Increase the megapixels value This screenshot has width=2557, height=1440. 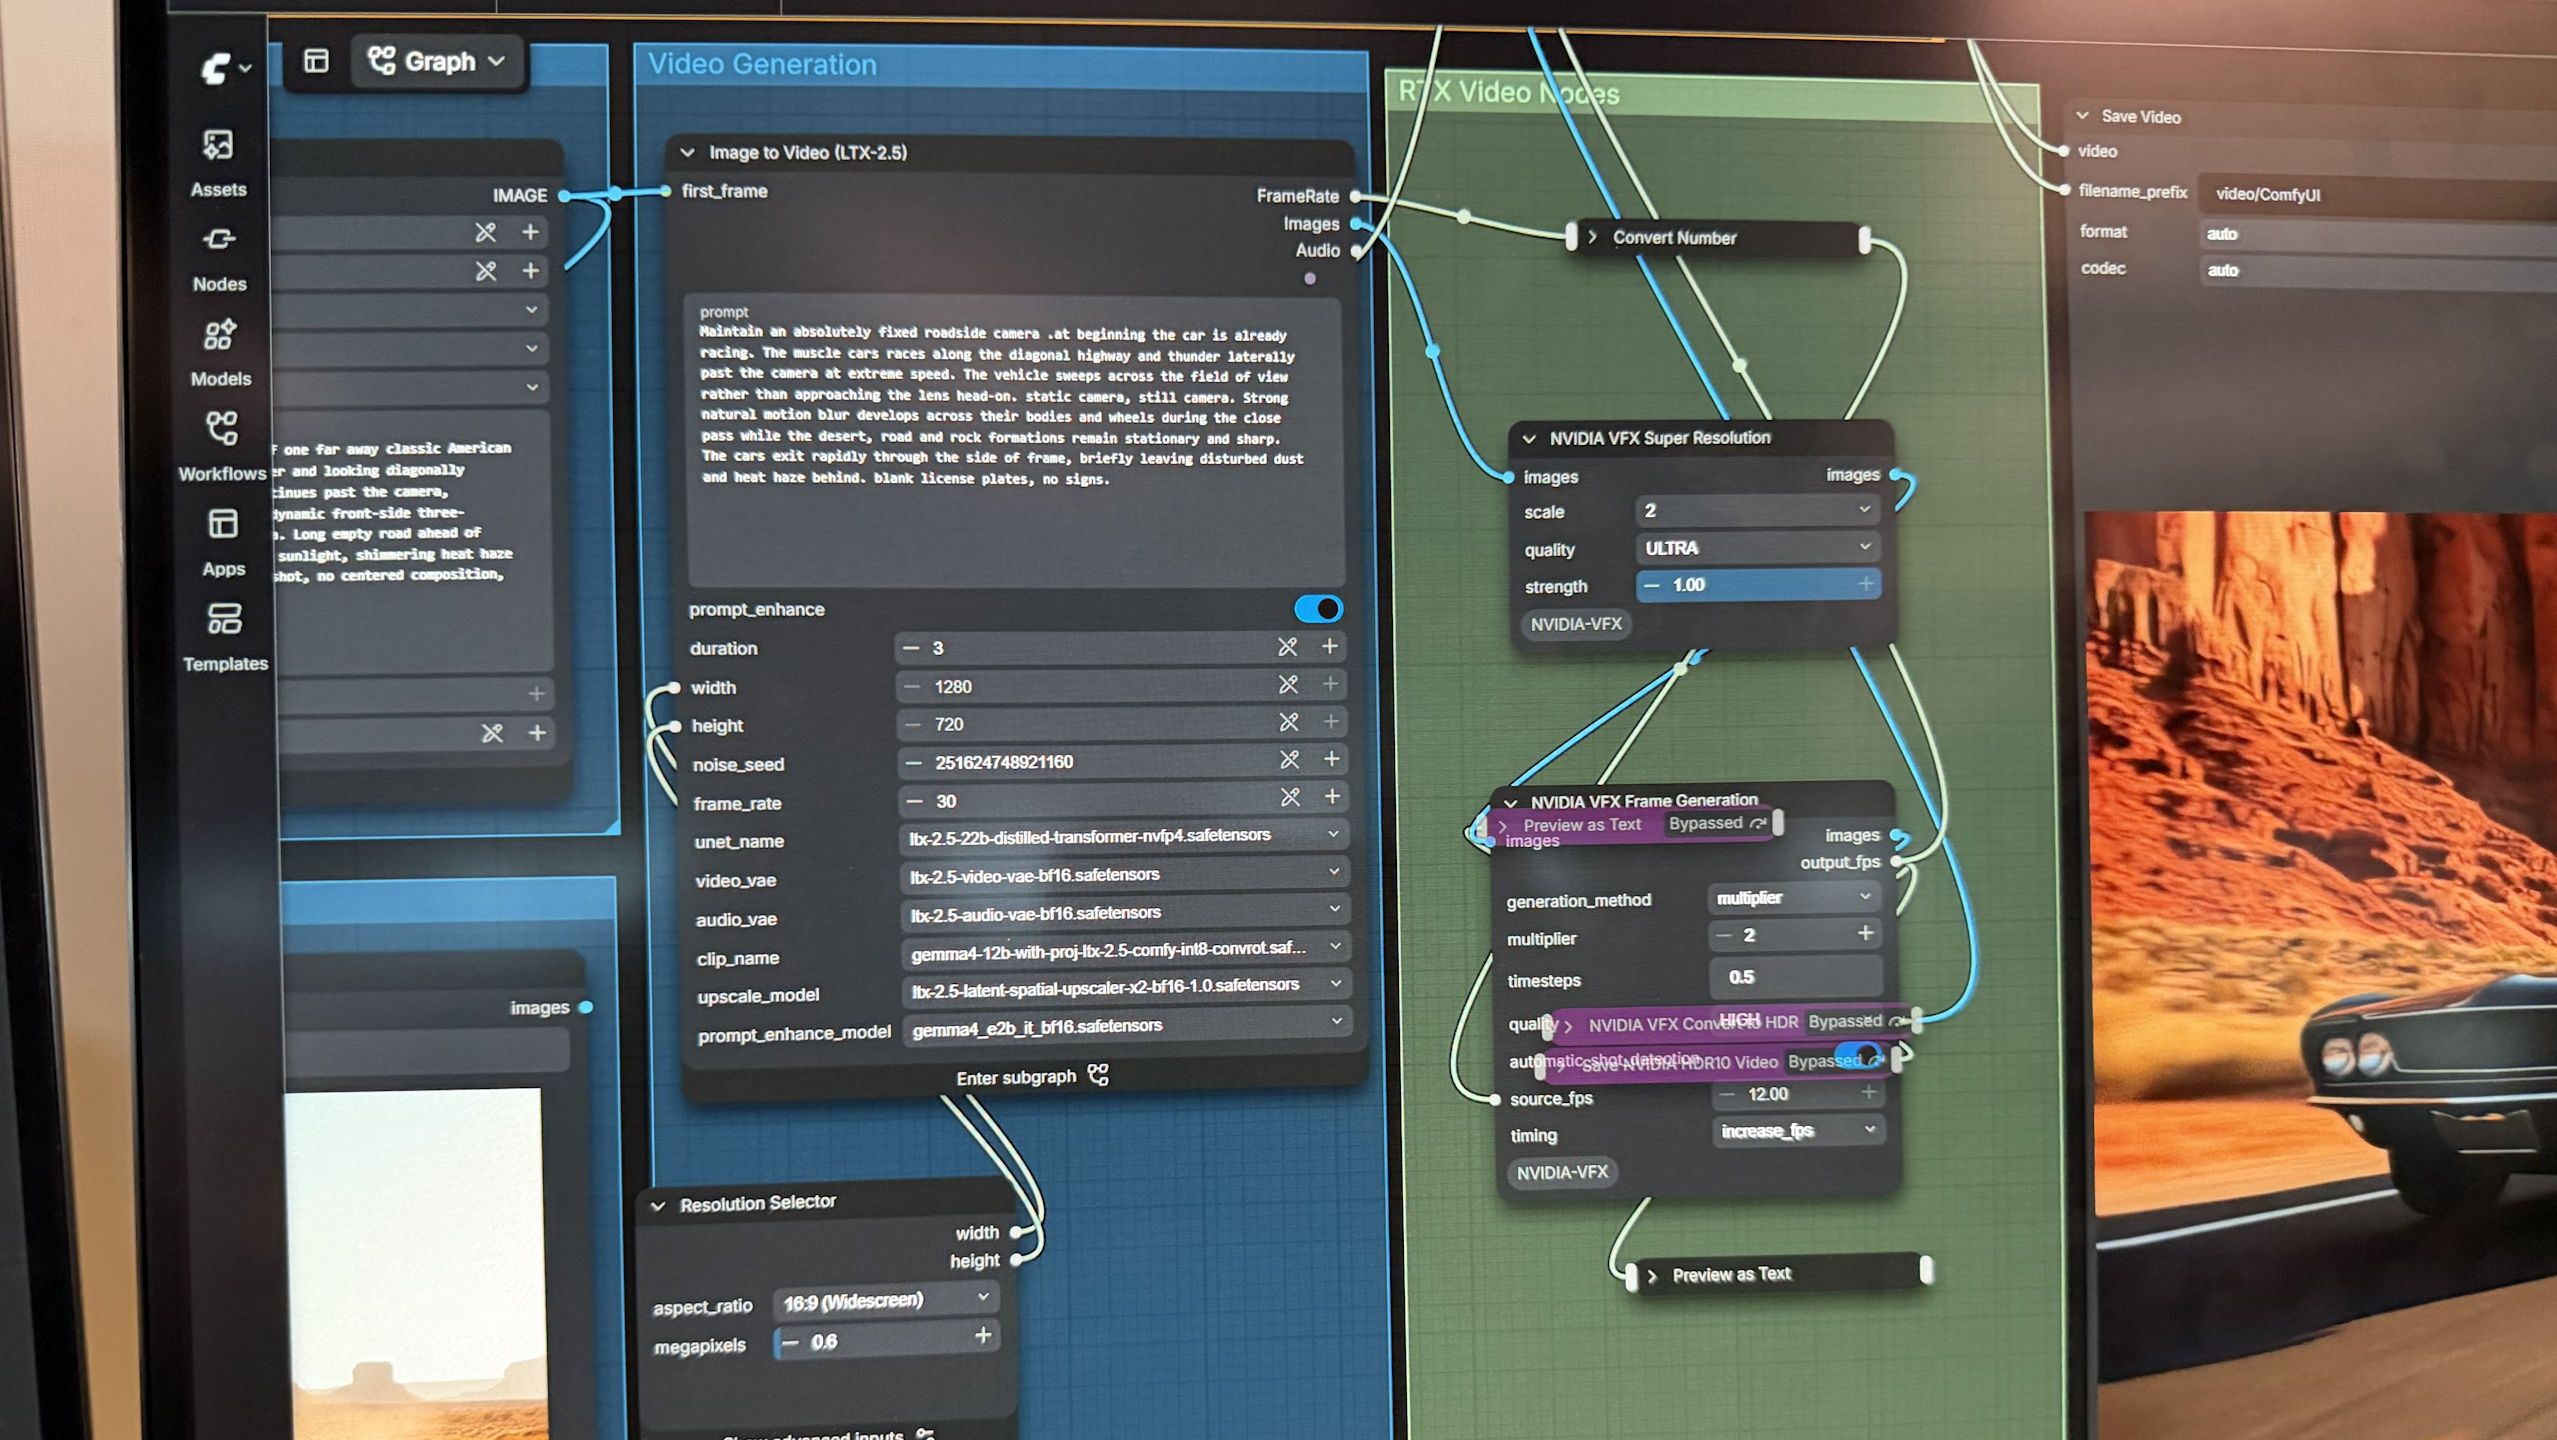983,1336
